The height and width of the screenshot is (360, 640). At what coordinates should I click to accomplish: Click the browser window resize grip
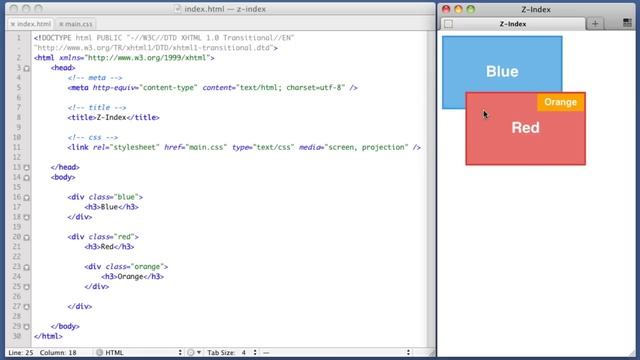pyautogui.click(x=632, y=352)
